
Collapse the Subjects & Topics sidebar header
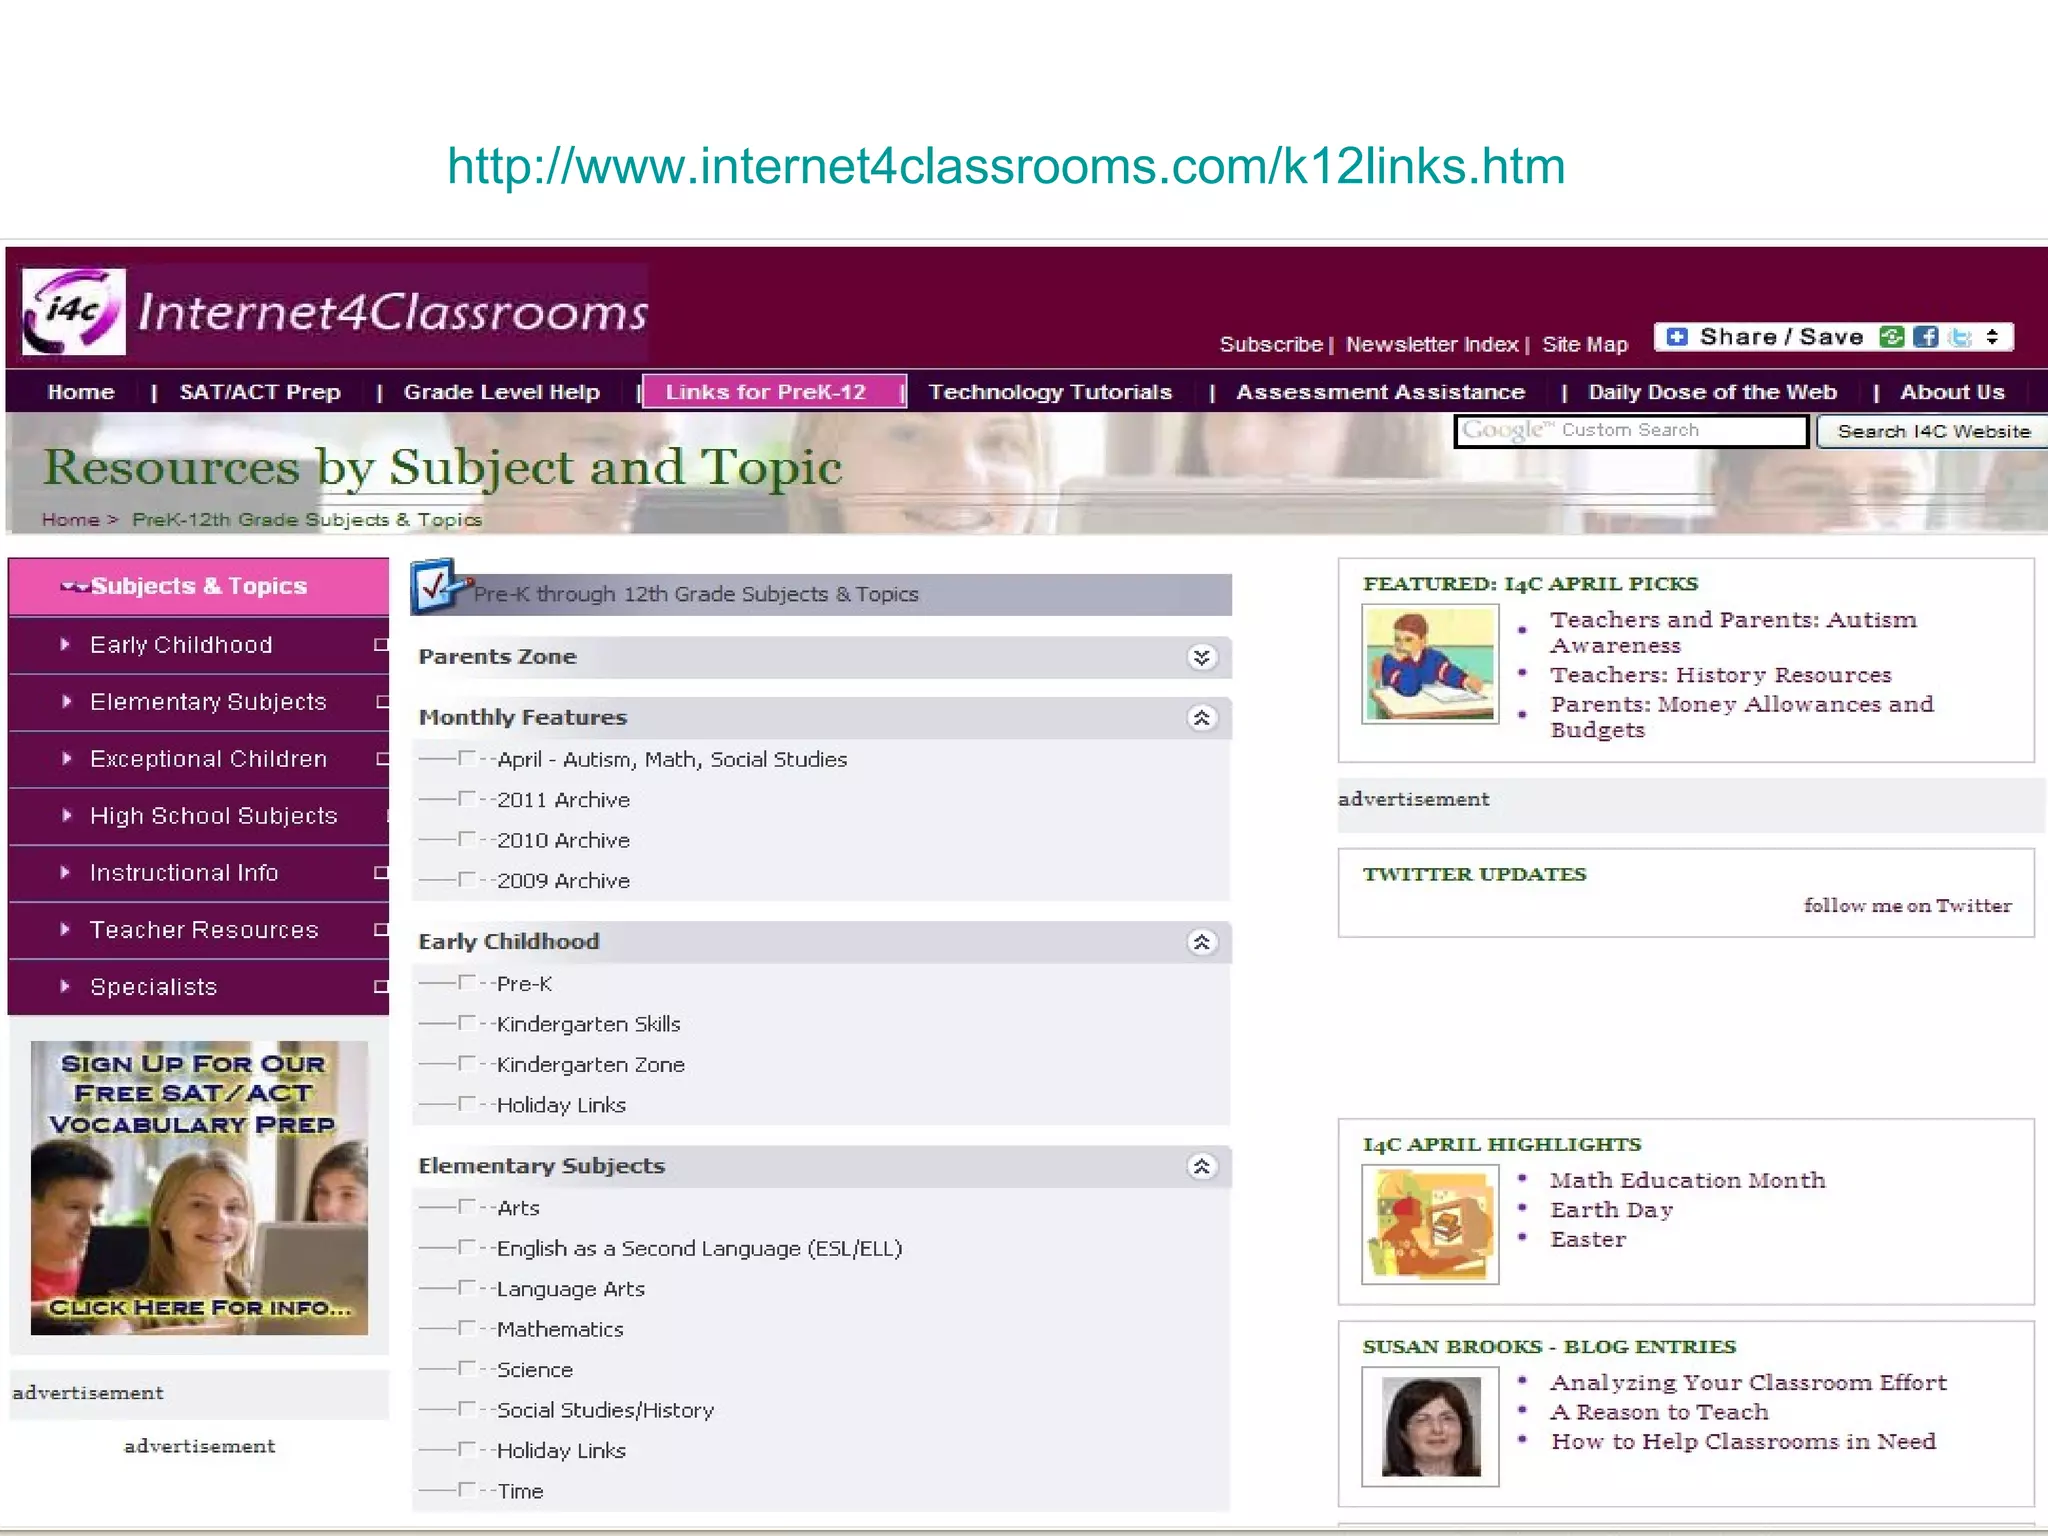[198, 586]
